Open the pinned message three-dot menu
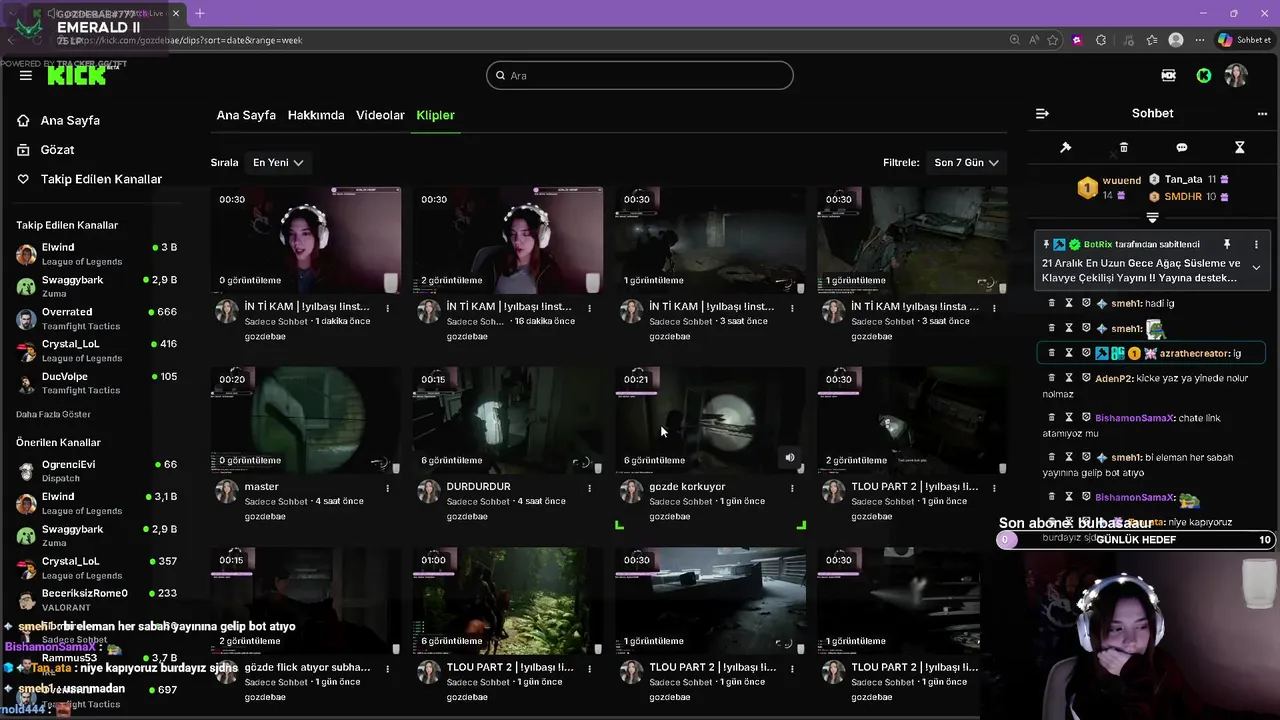The image size is (1280, 720). tap(1256, 244)
